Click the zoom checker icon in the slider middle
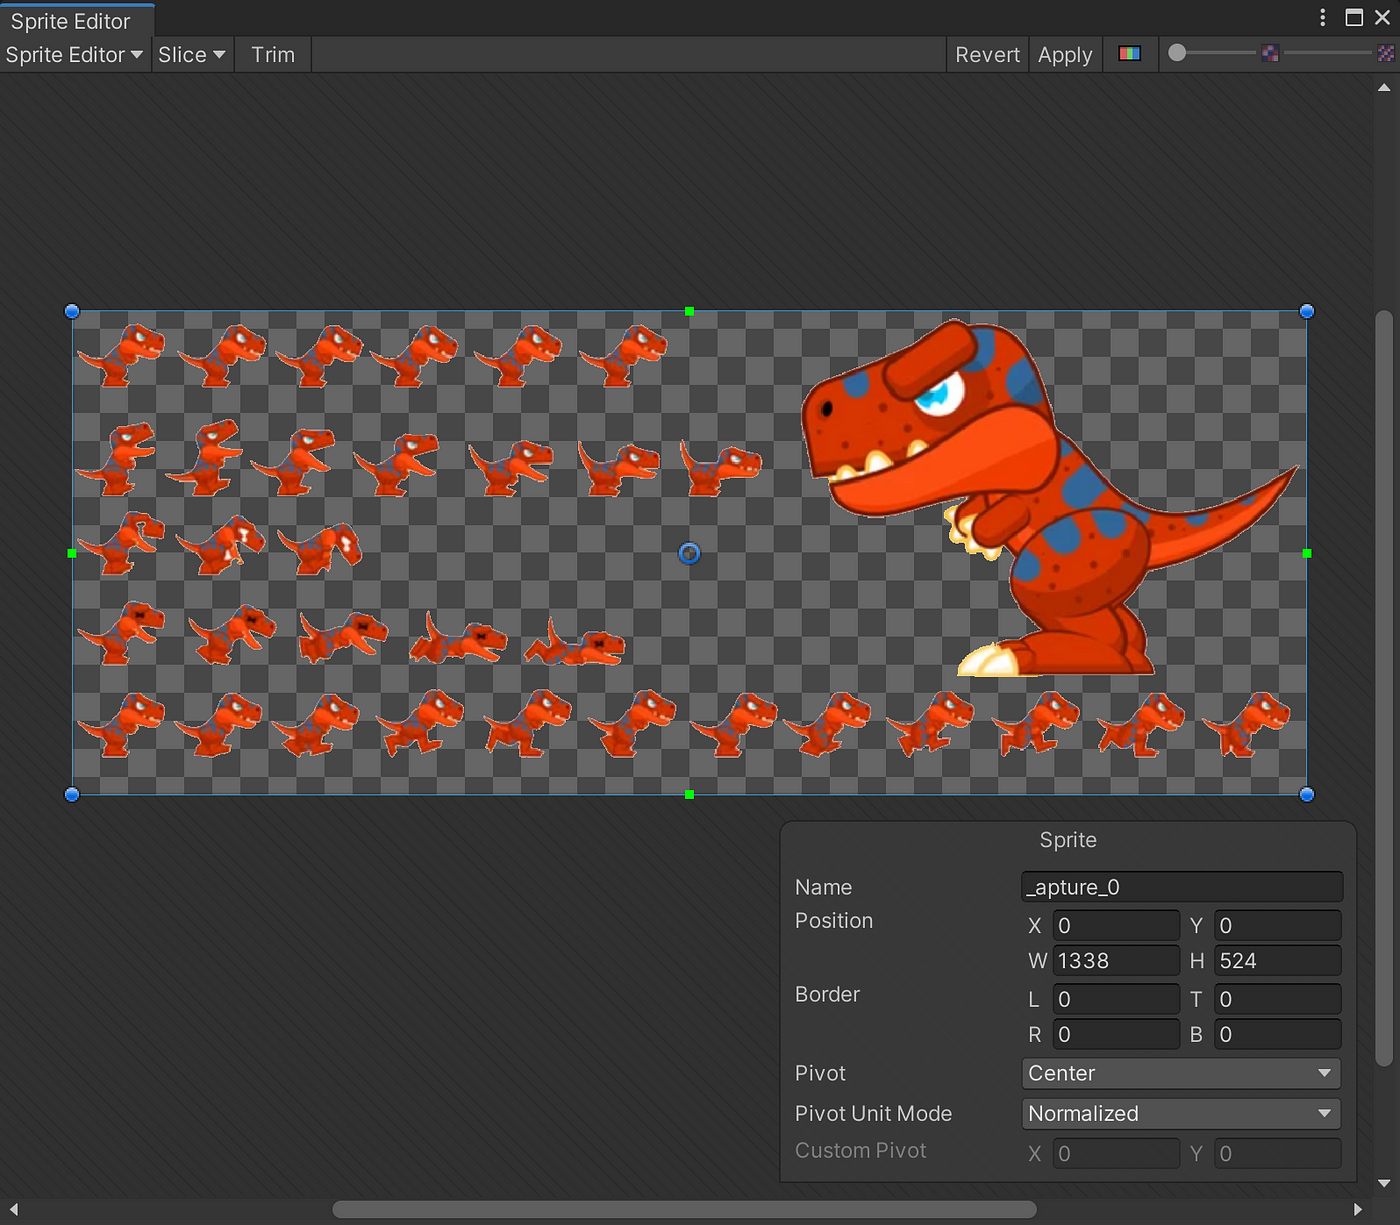The height and width of the screenshot is (1225, 1400). (x=1270, y=53)
